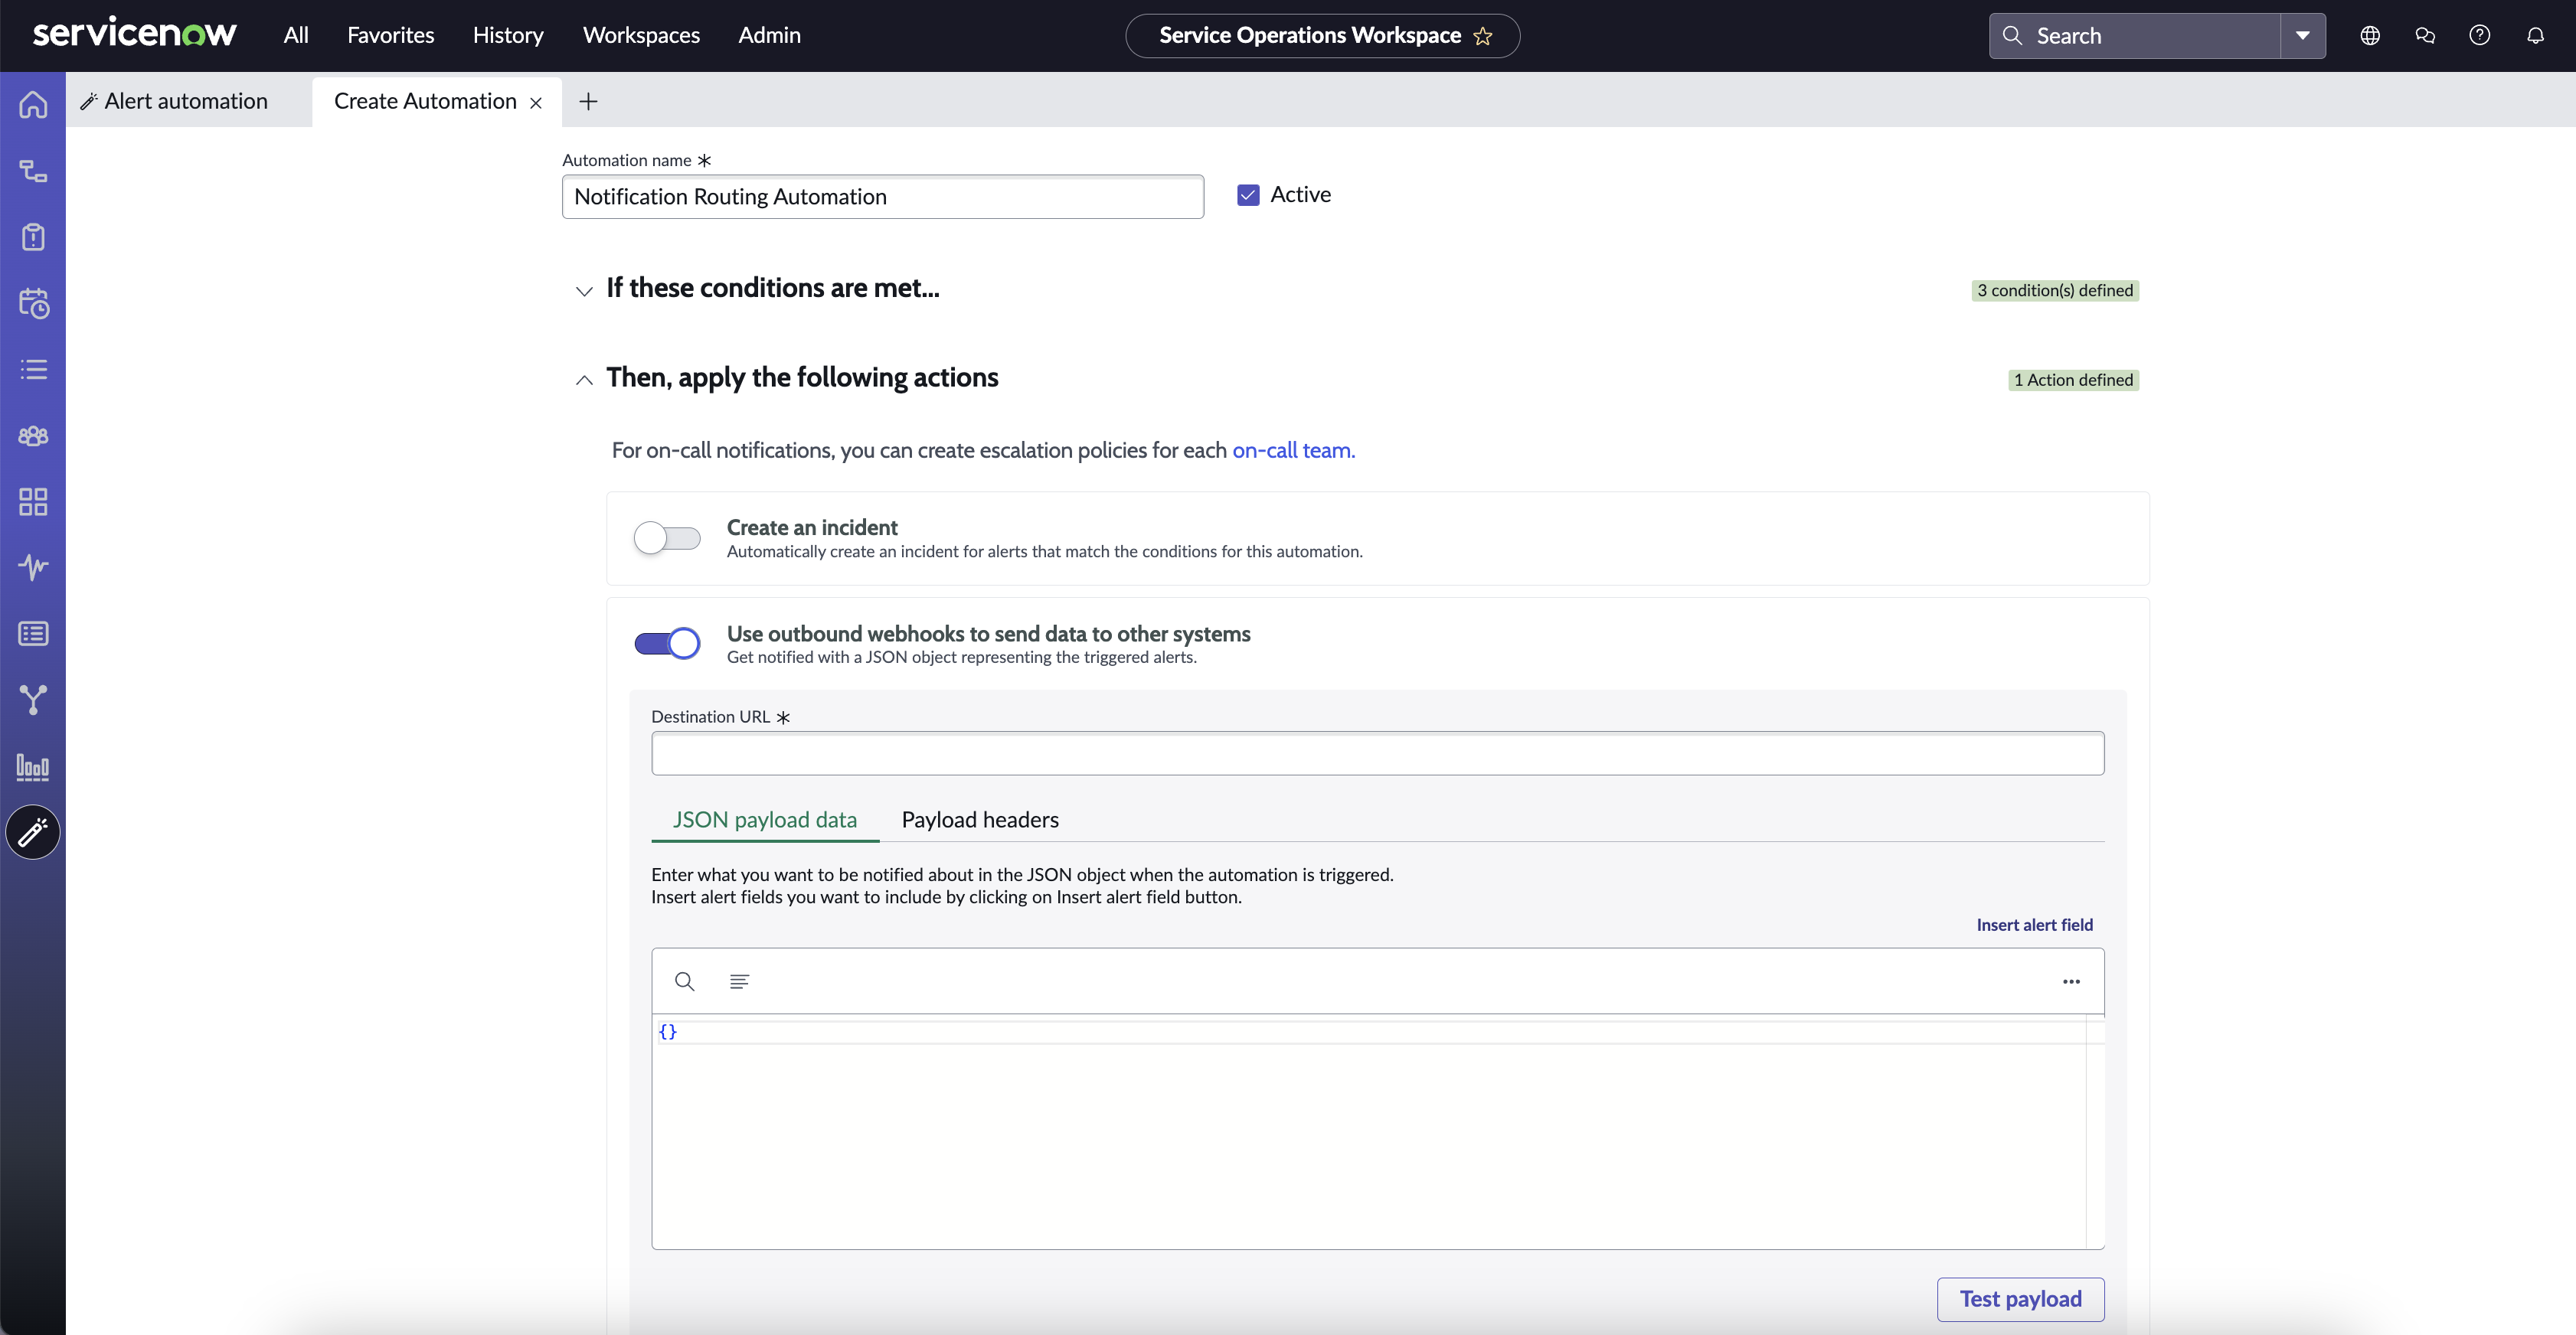Uncheck the Active checkbox
Image resolution: width=2576 pixels, height=1335 pixels.
pos(1248,195)
